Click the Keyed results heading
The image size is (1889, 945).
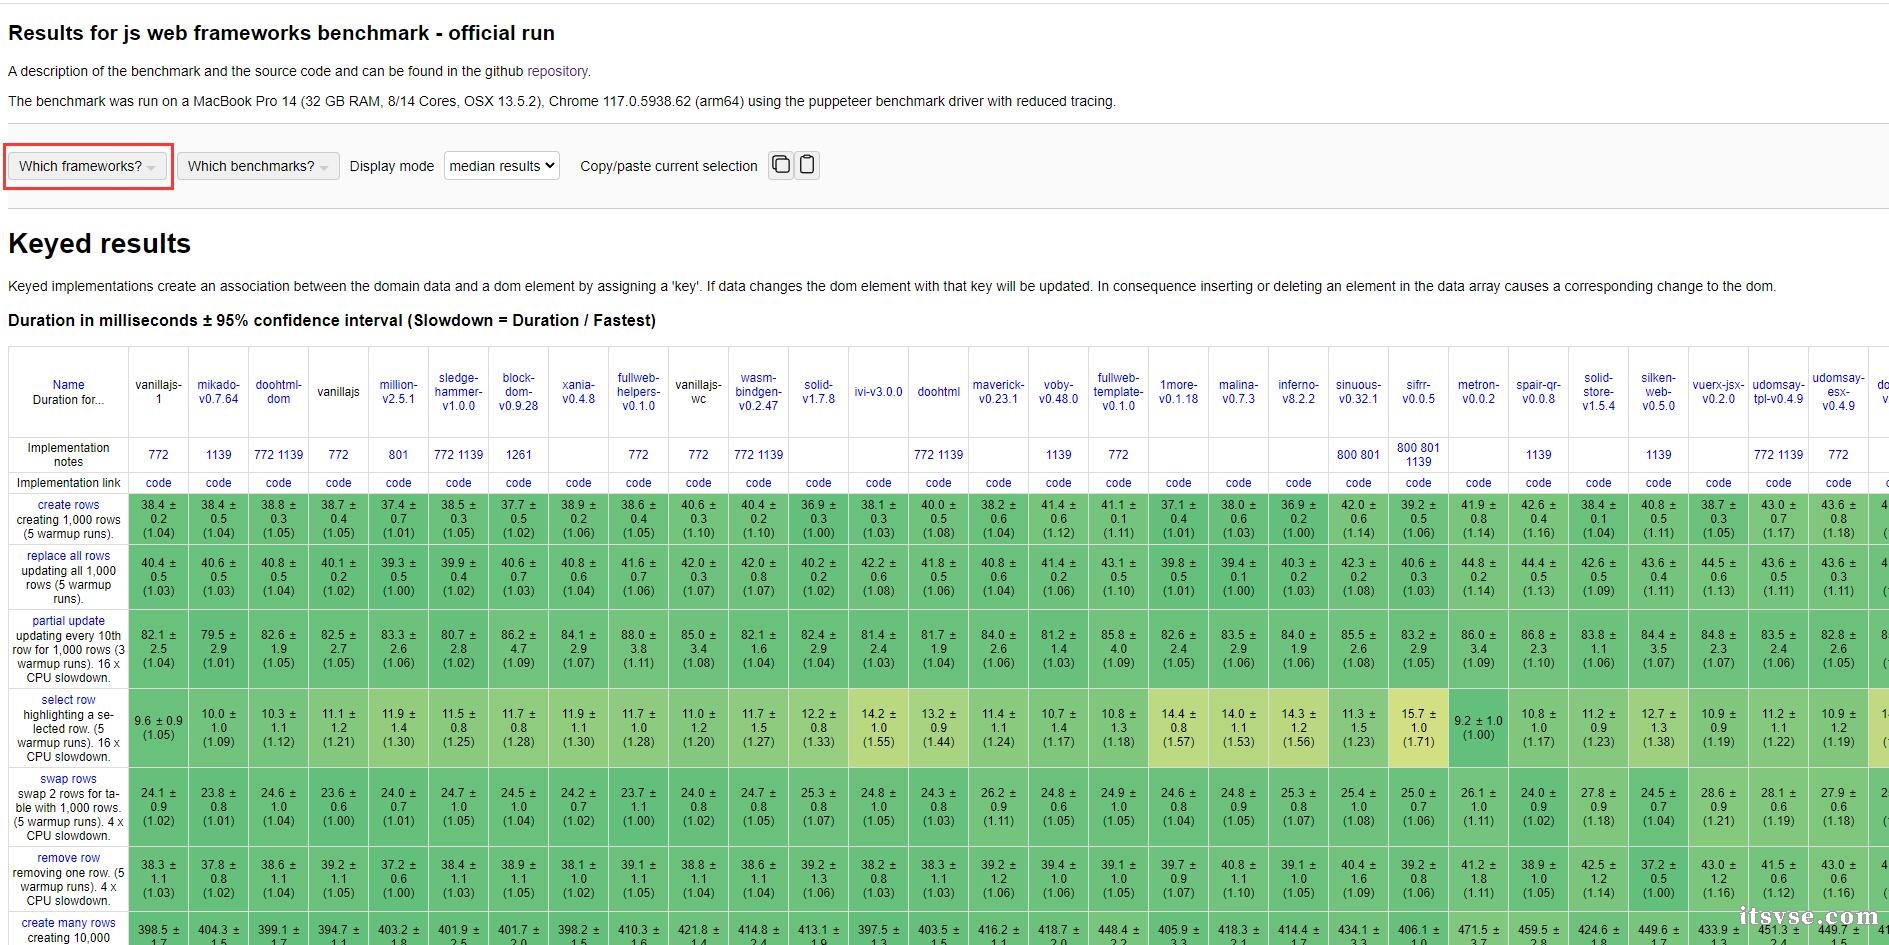[99, 244]
